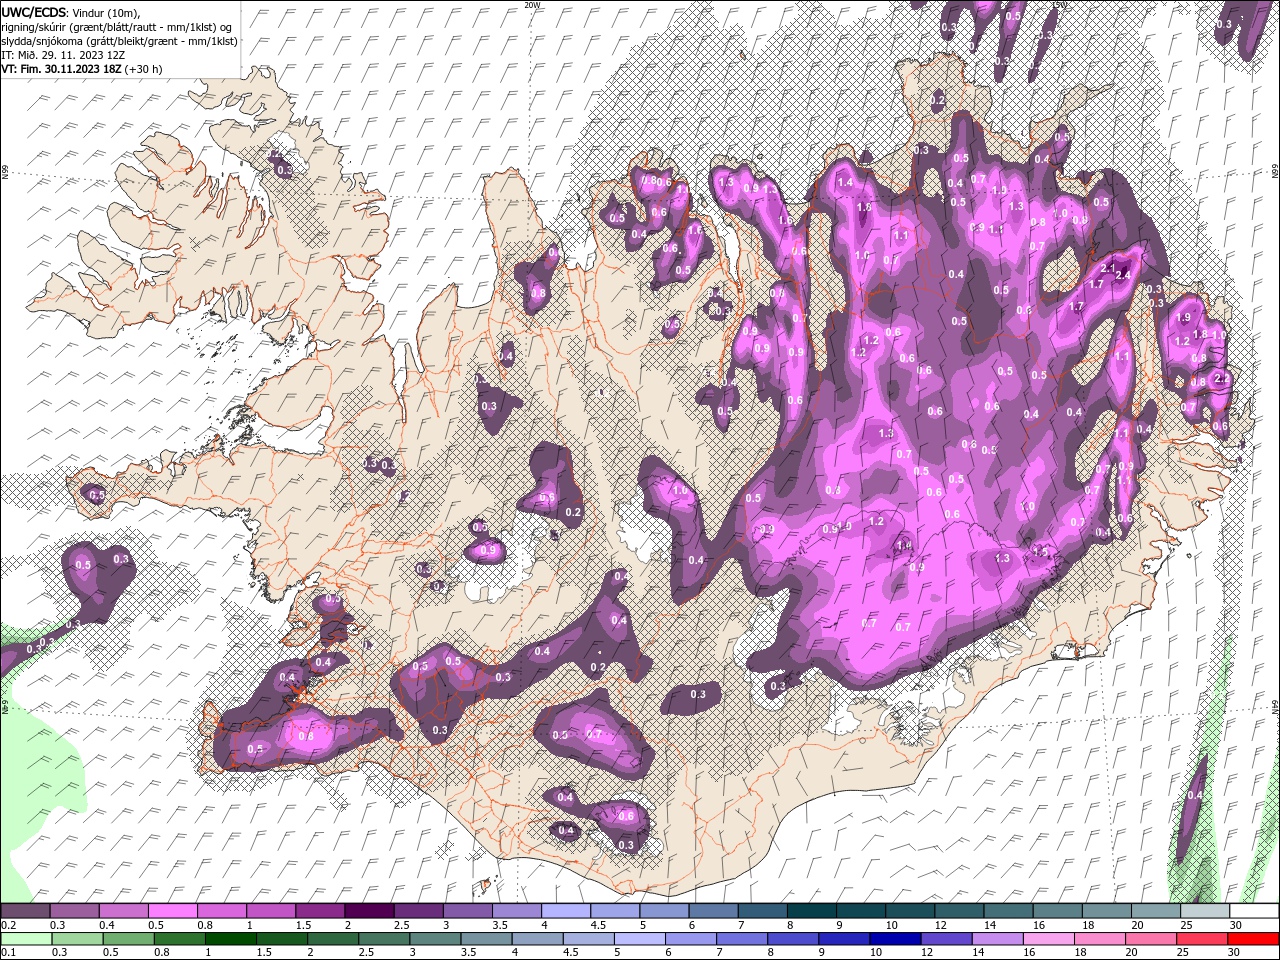This screenshot has height=960, width=1280.
Task: Click the "IT: Mið. 29. 11. 2023 12Z" line
Action: 61,55
